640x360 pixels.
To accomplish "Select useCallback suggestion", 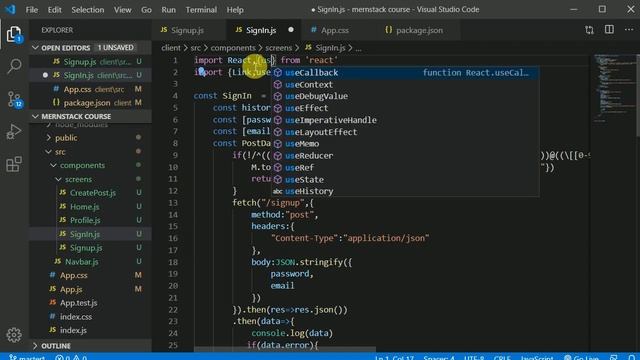I will [405, 73].
